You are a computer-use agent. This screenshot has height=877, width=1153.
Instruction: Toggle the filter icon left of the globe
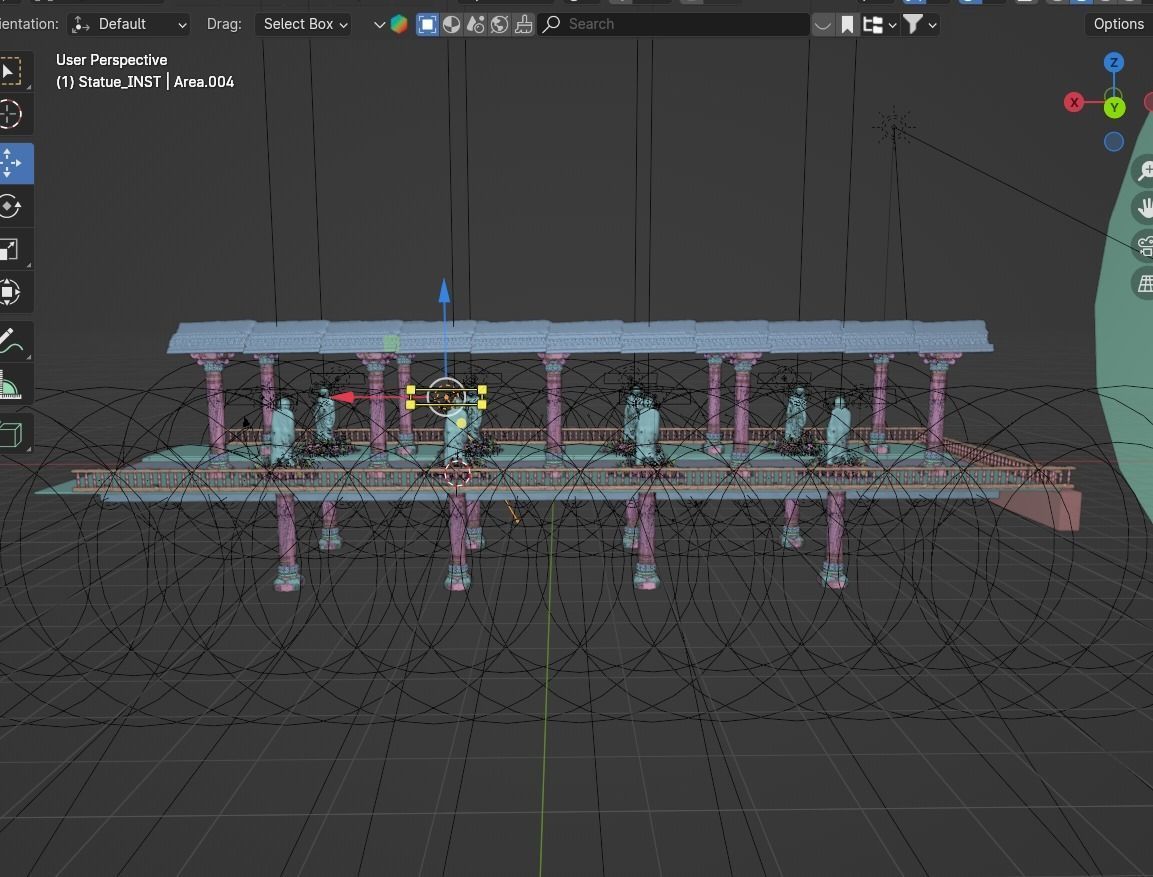tap(476, 24)
